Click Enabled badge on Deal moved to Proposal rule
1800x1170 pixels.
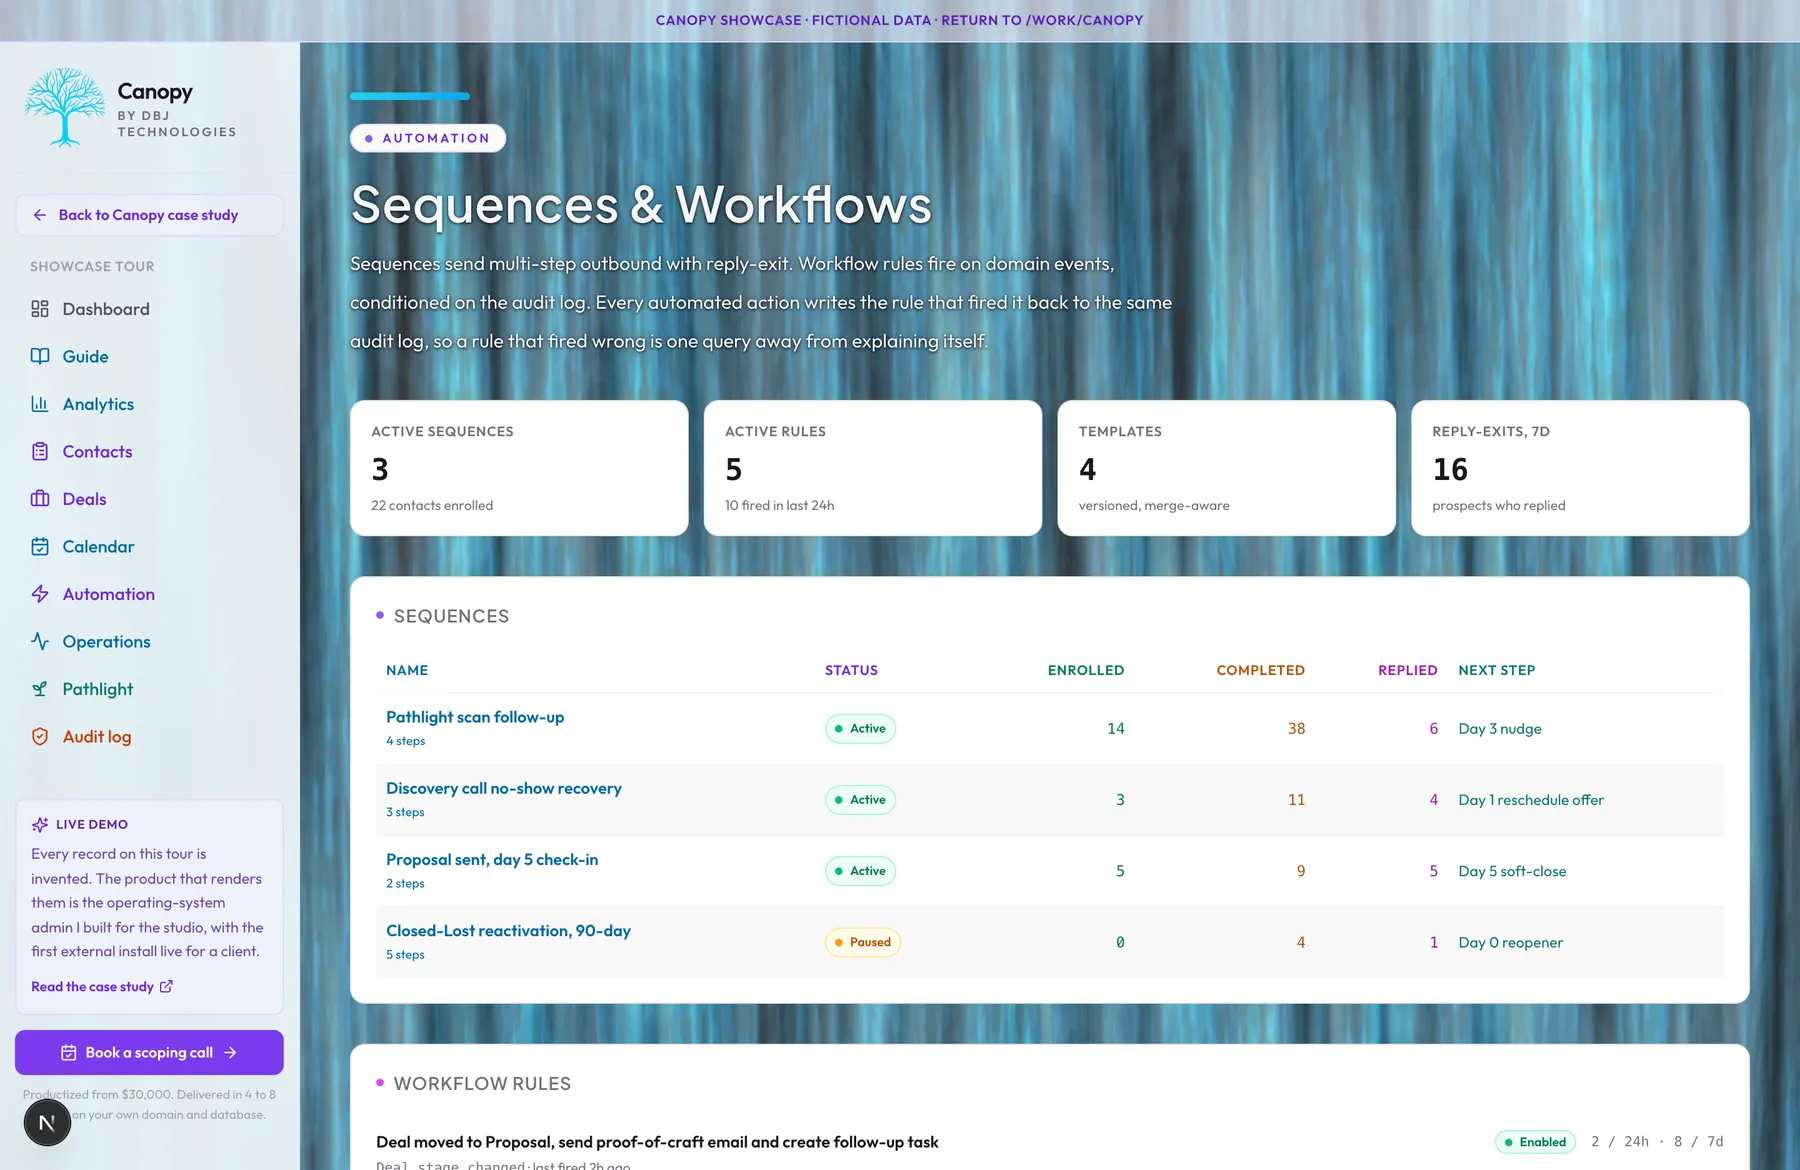pos(1535,1142)
